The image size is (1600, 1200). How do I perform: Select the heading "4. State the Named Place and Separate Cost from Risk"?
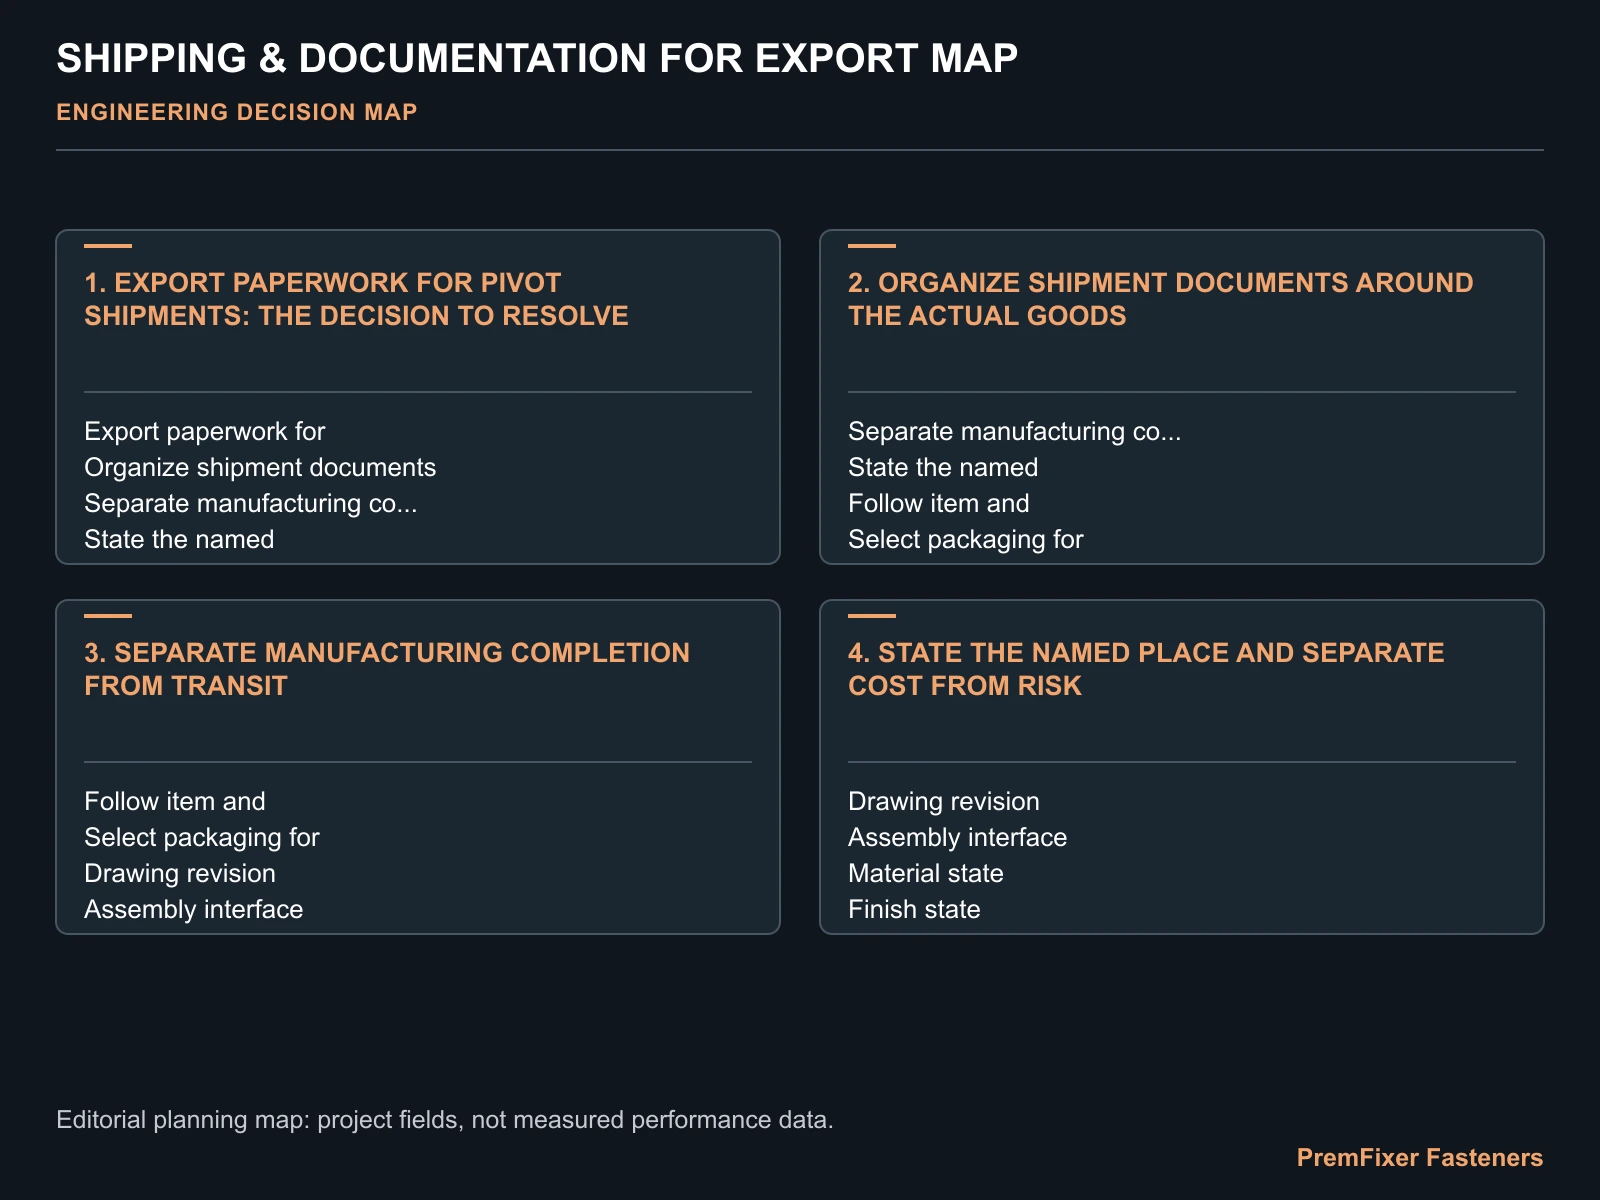pyautogui.click(x=1146, y=669)
